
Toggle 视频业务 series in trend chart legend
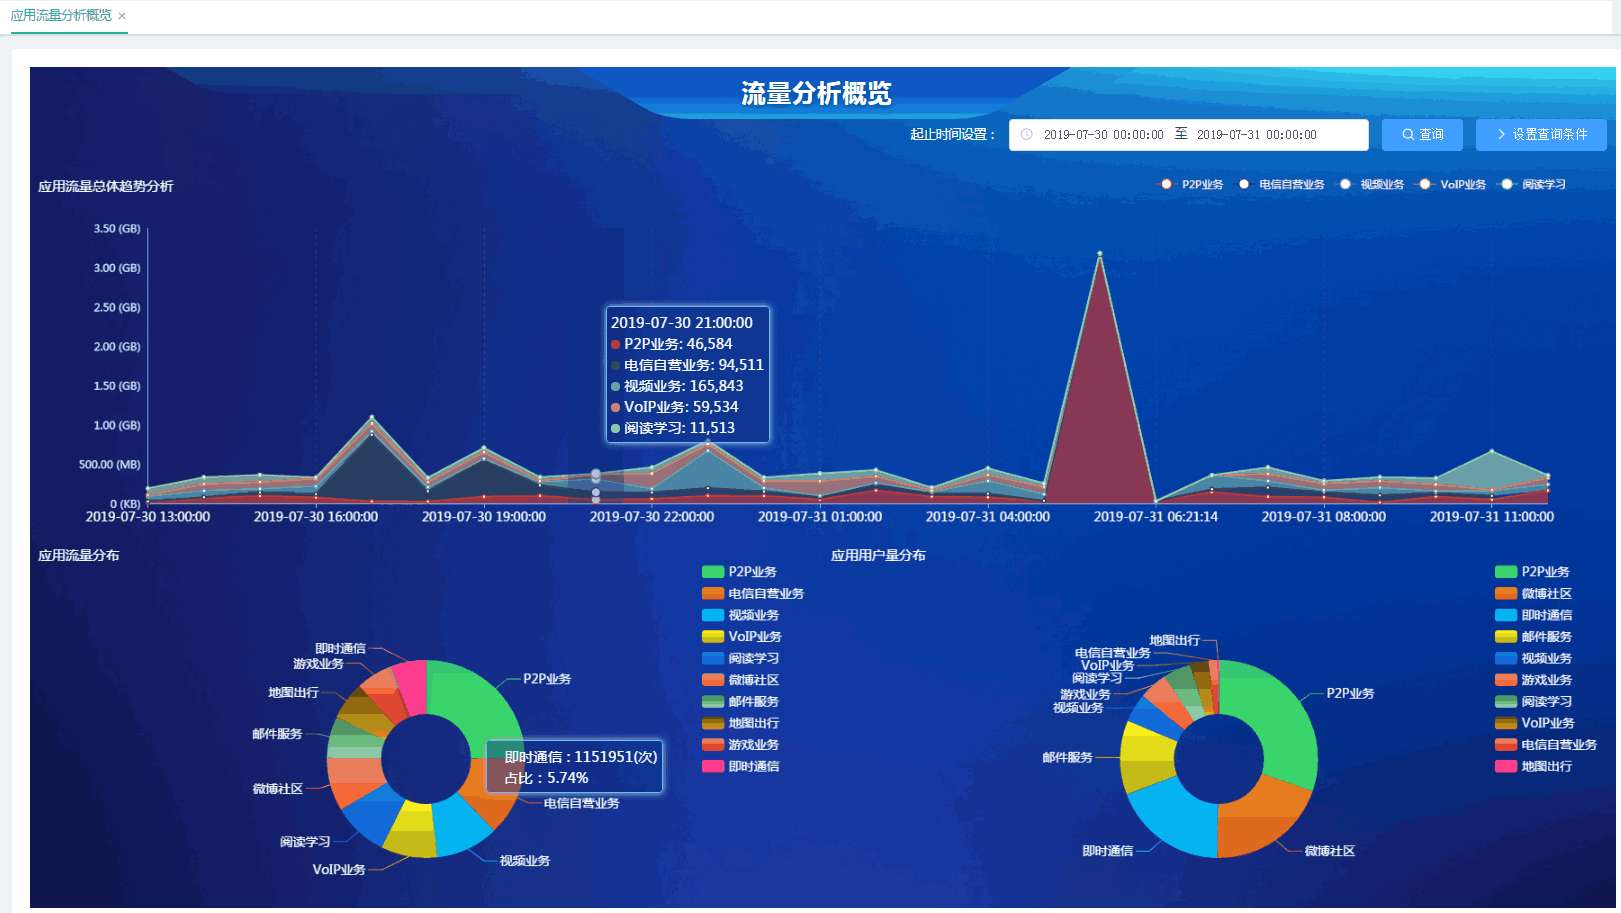tap(1345, 185)
